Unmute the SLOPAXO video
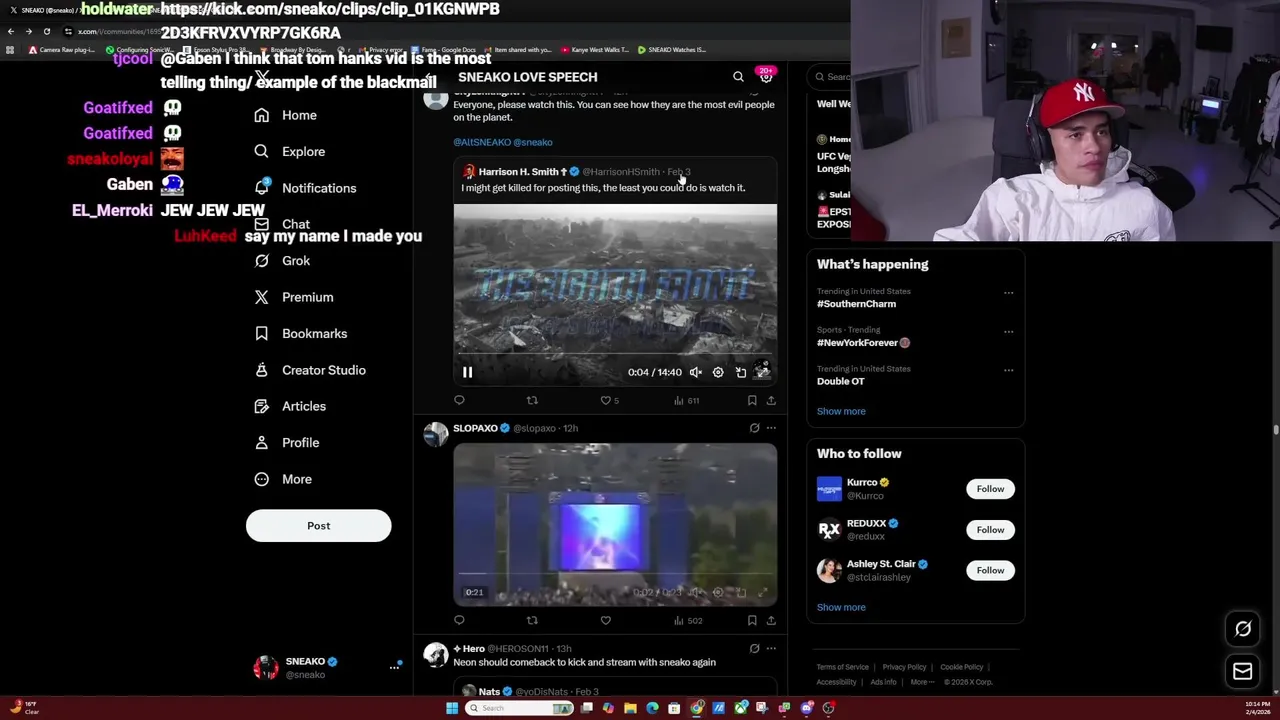This screenshot has height=720, width=1280. pyautogui.click(x=695, y=592)
